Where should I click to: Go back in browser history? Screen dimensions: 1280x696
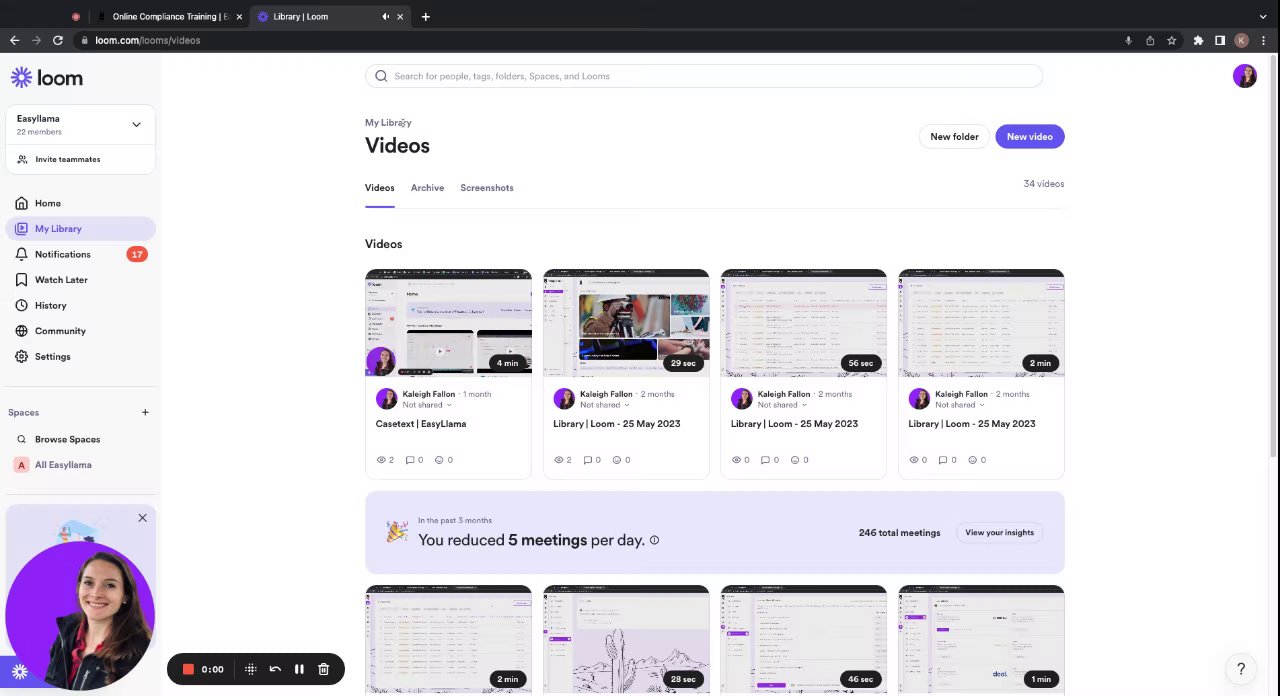pos(14,40)
